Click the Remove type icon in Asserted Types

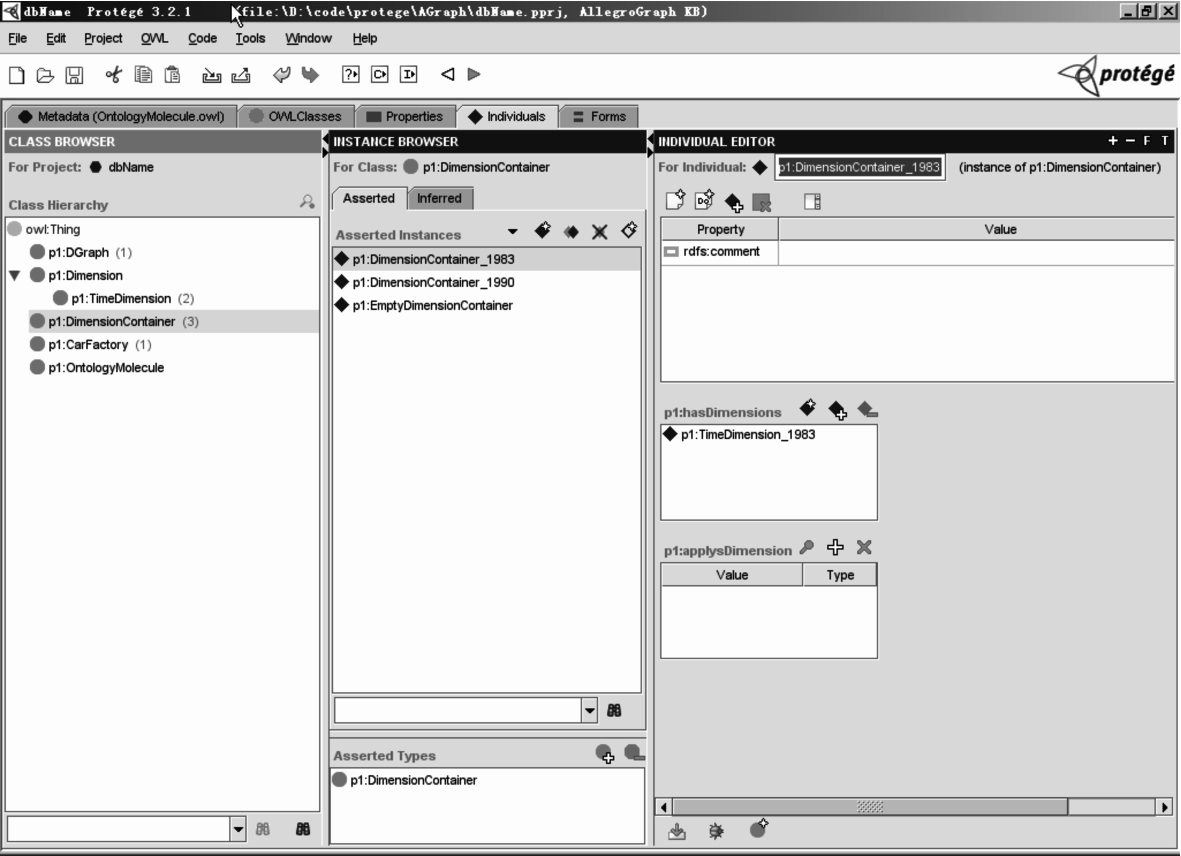(x=634, y=752)
